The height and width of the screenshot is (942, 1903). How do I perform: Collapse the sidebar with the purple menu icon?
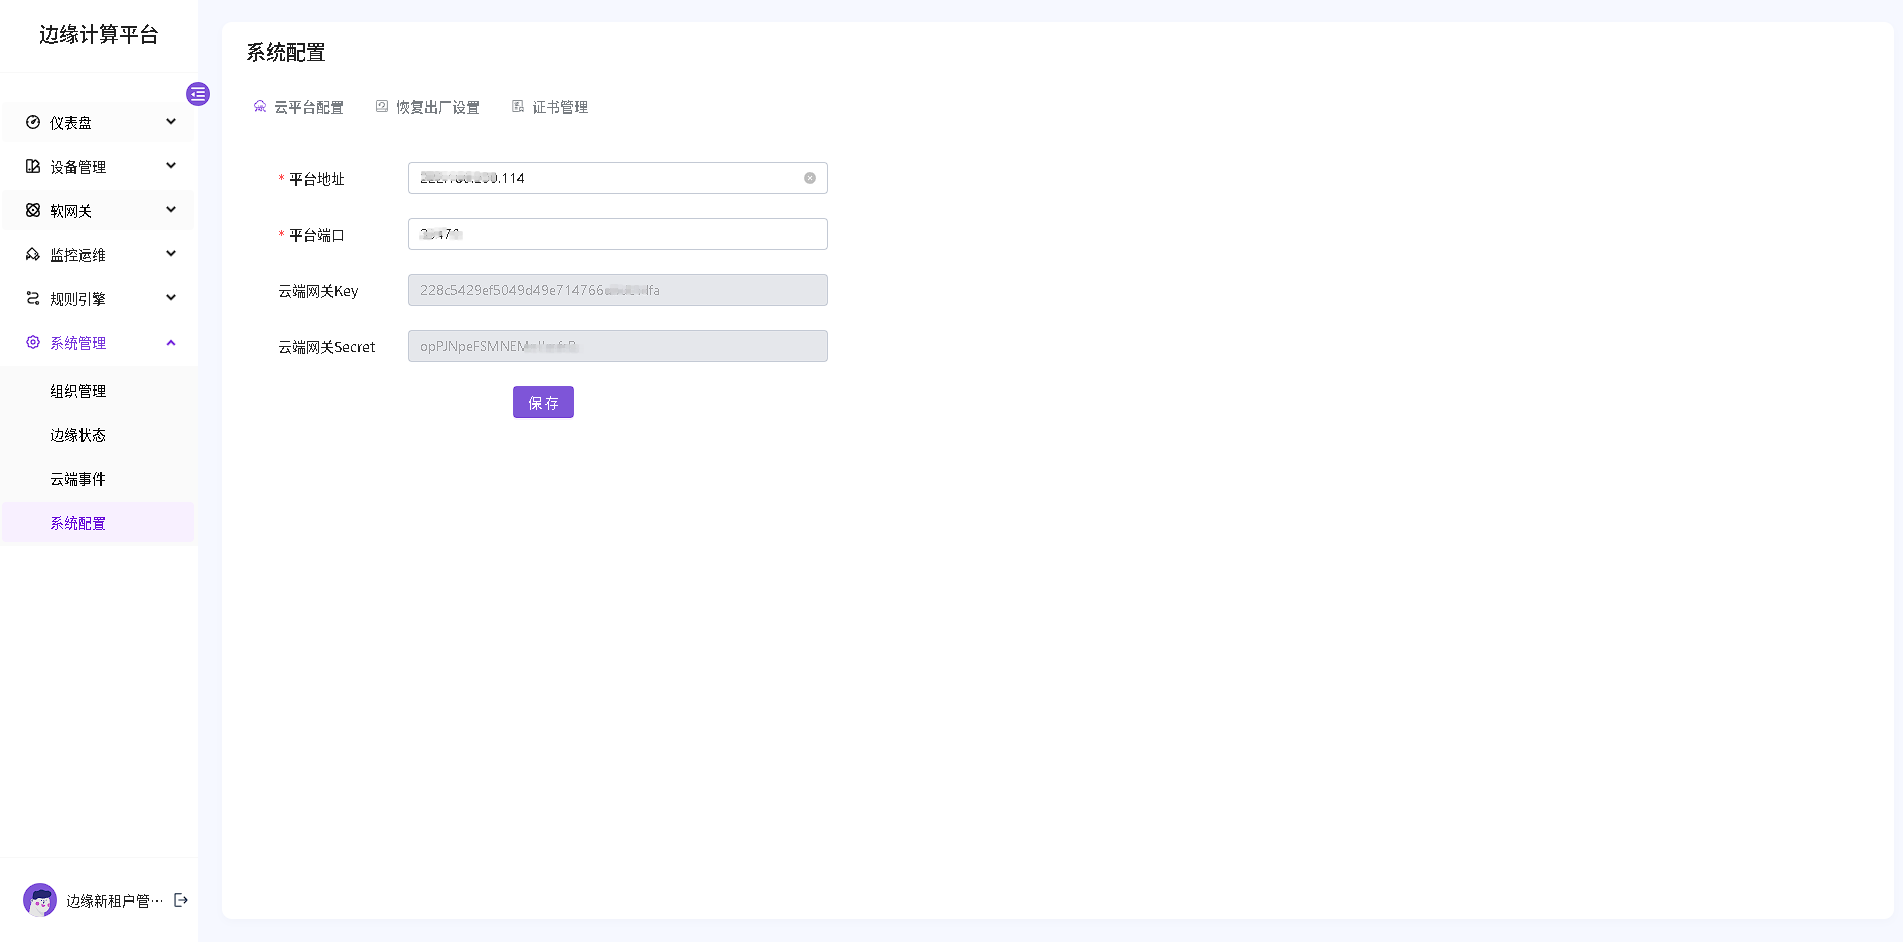(198, 94)
